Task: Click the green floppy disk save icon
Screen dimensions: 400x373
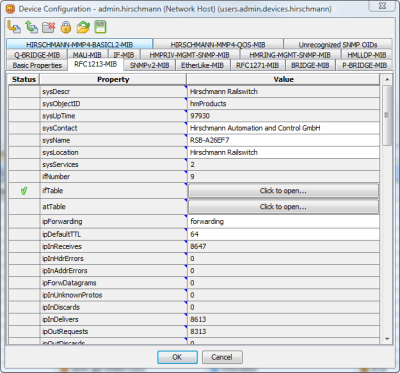Action: click(100, 27)
